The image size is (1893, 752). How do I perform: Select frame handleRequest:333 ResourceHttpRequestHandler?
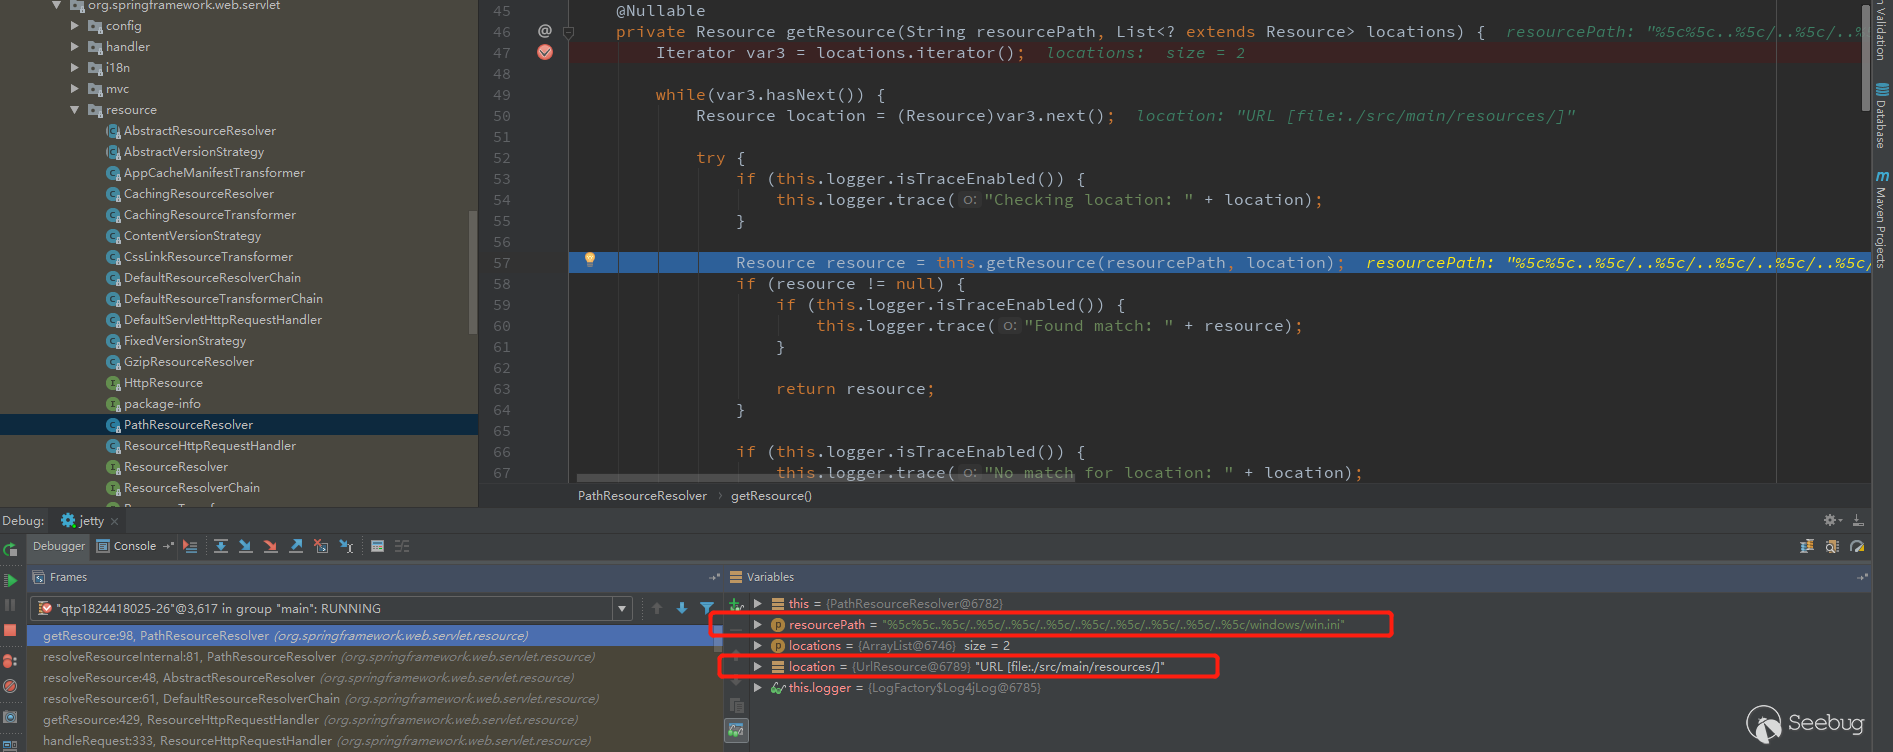tap(316, 741)
